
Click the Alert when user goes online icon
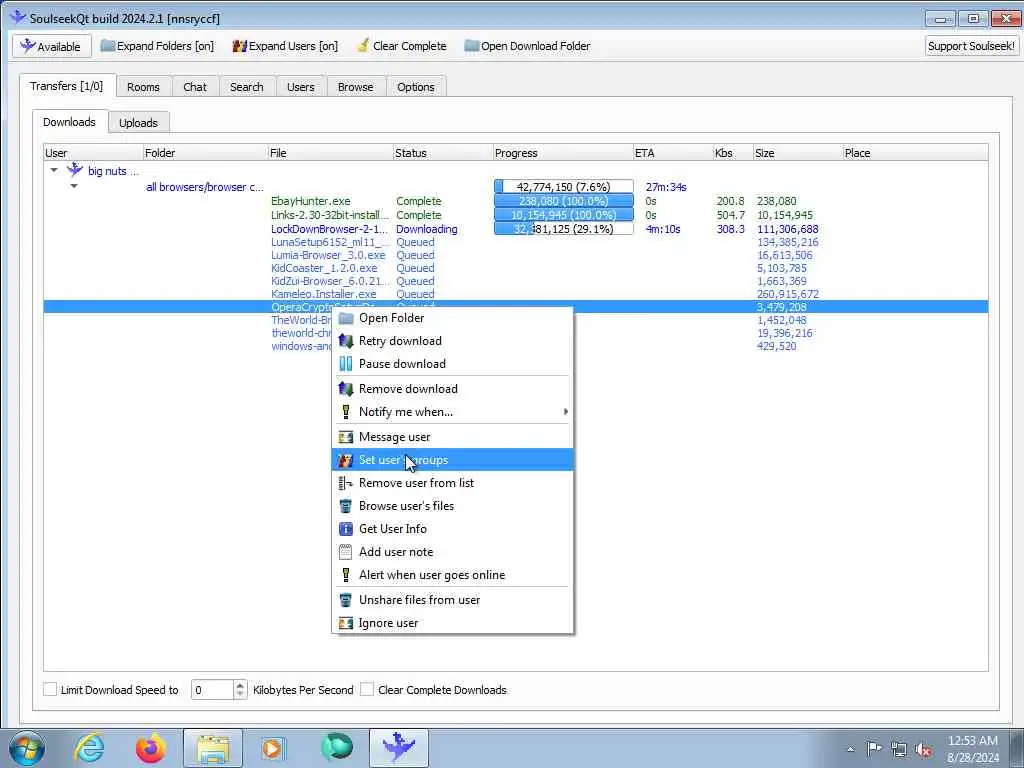coord(345,575)
